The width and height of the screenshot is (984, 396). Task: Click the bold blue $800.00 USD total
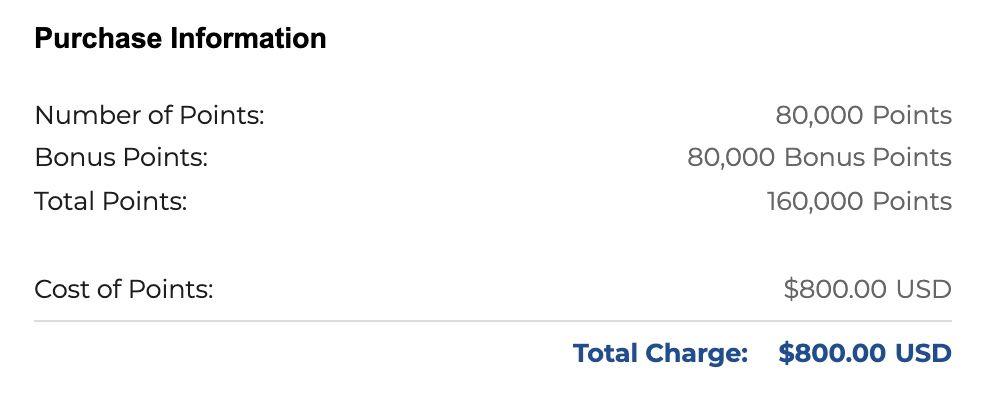coord(865,353)
